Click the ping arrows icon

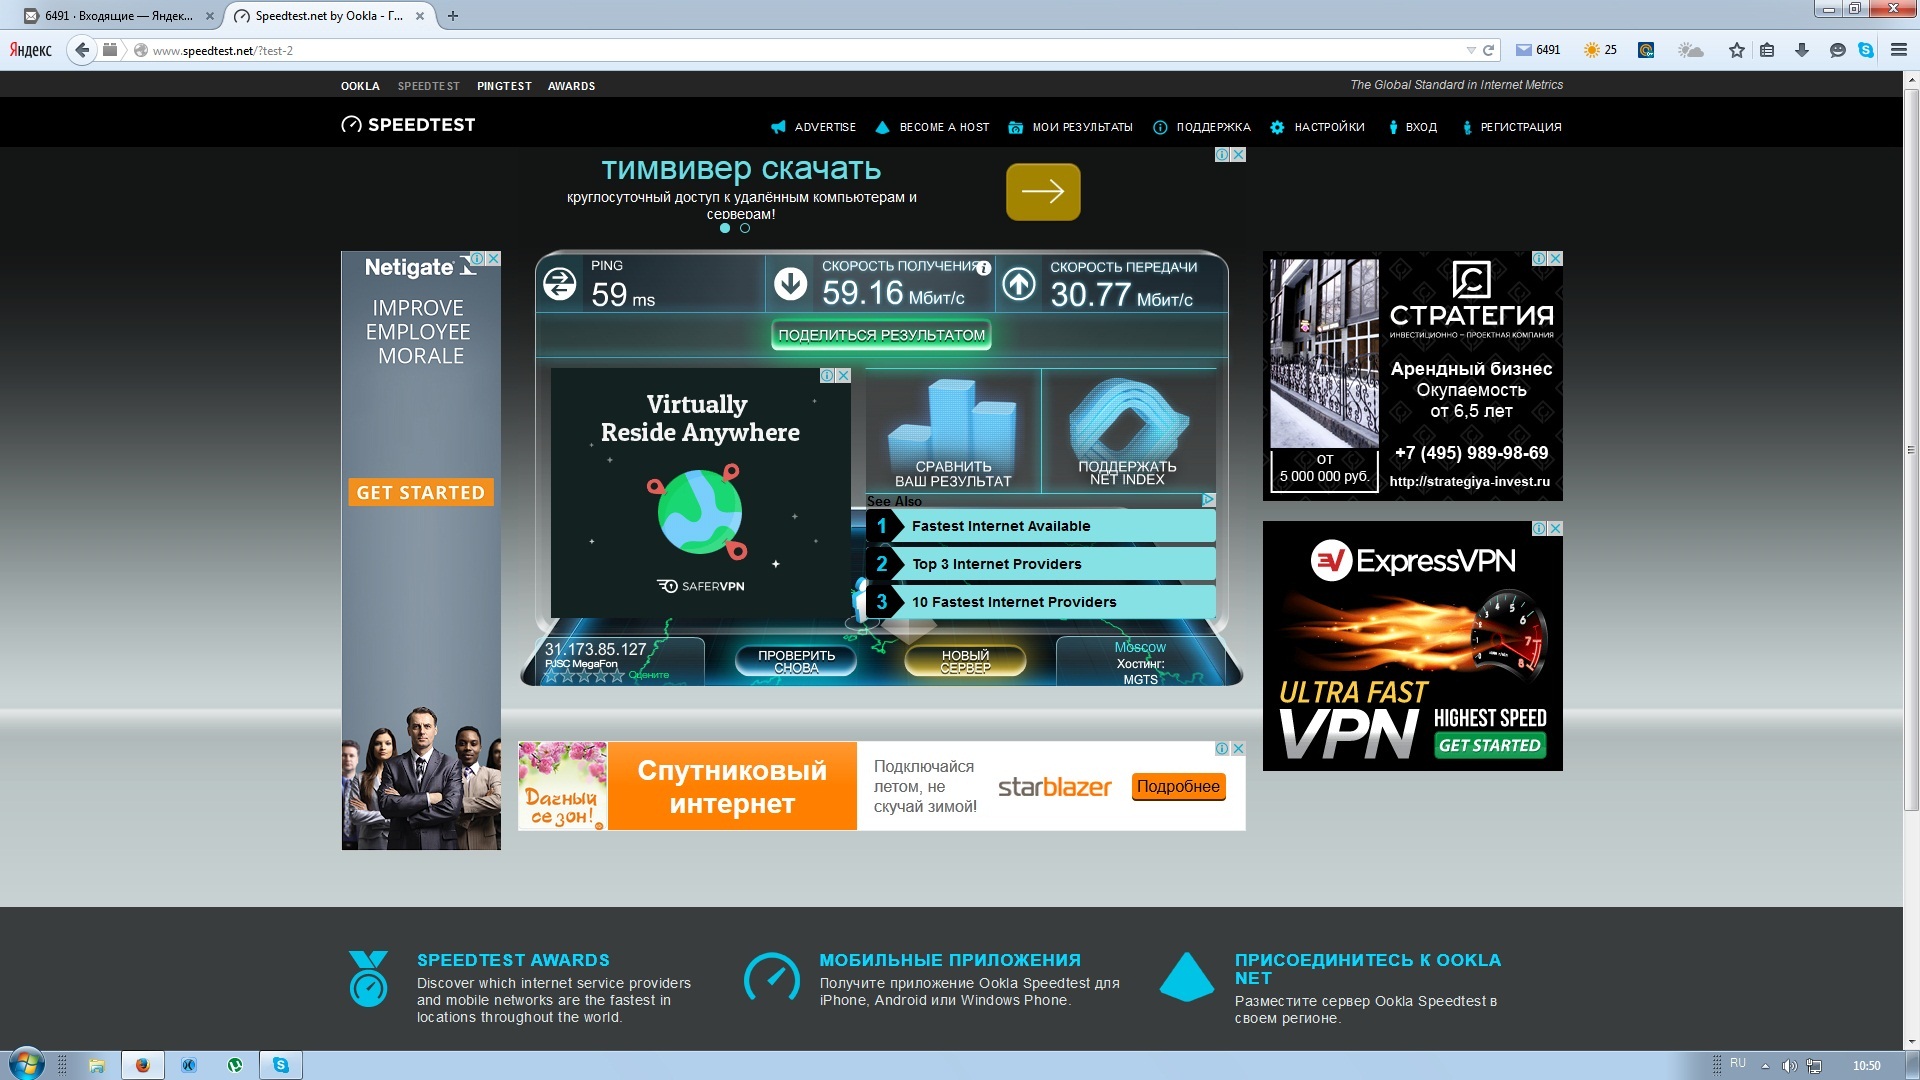[560, 284]
